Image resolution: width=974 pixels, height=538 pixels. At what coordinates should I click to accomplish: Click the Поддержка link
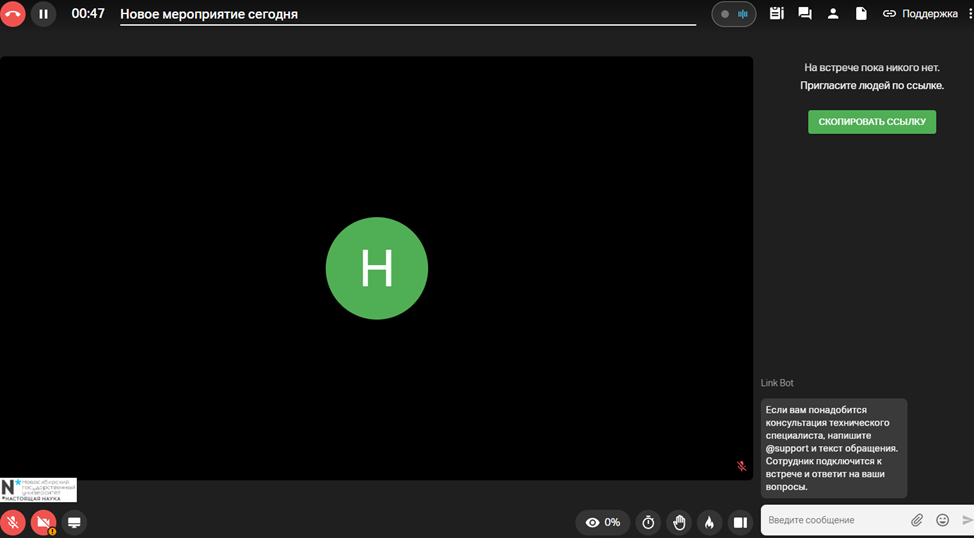pos(920,14)
